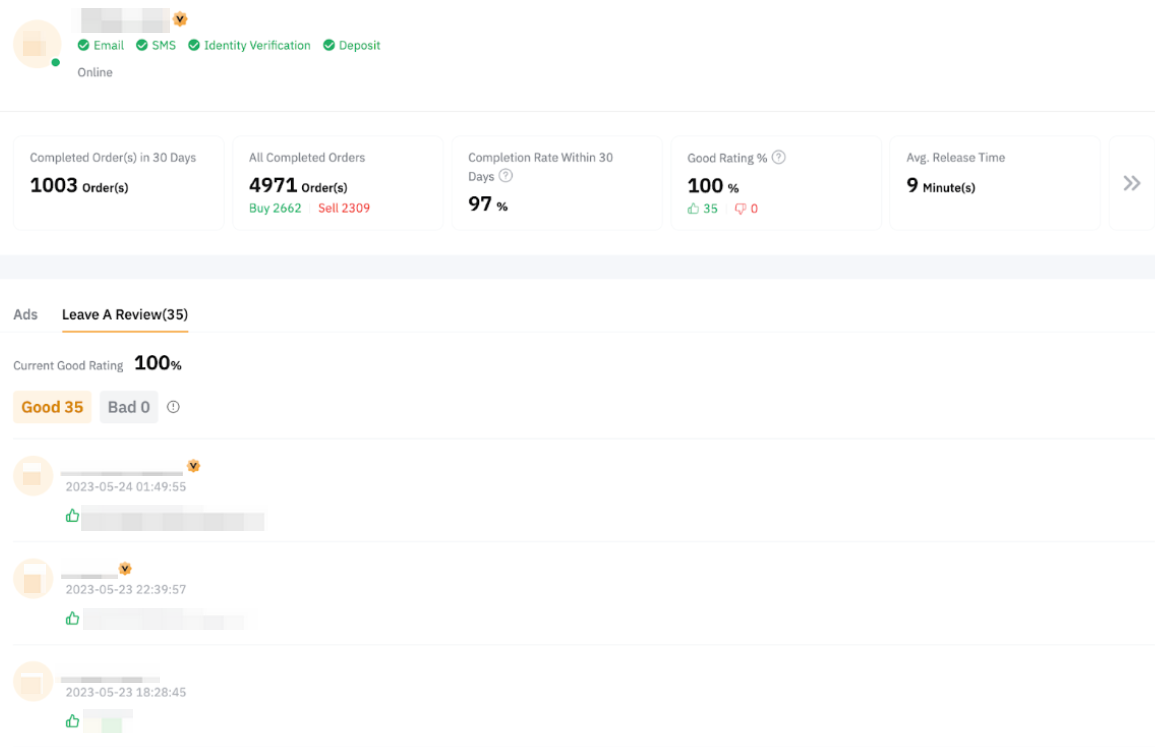Filter reviews by Good 35

(52, 407)
